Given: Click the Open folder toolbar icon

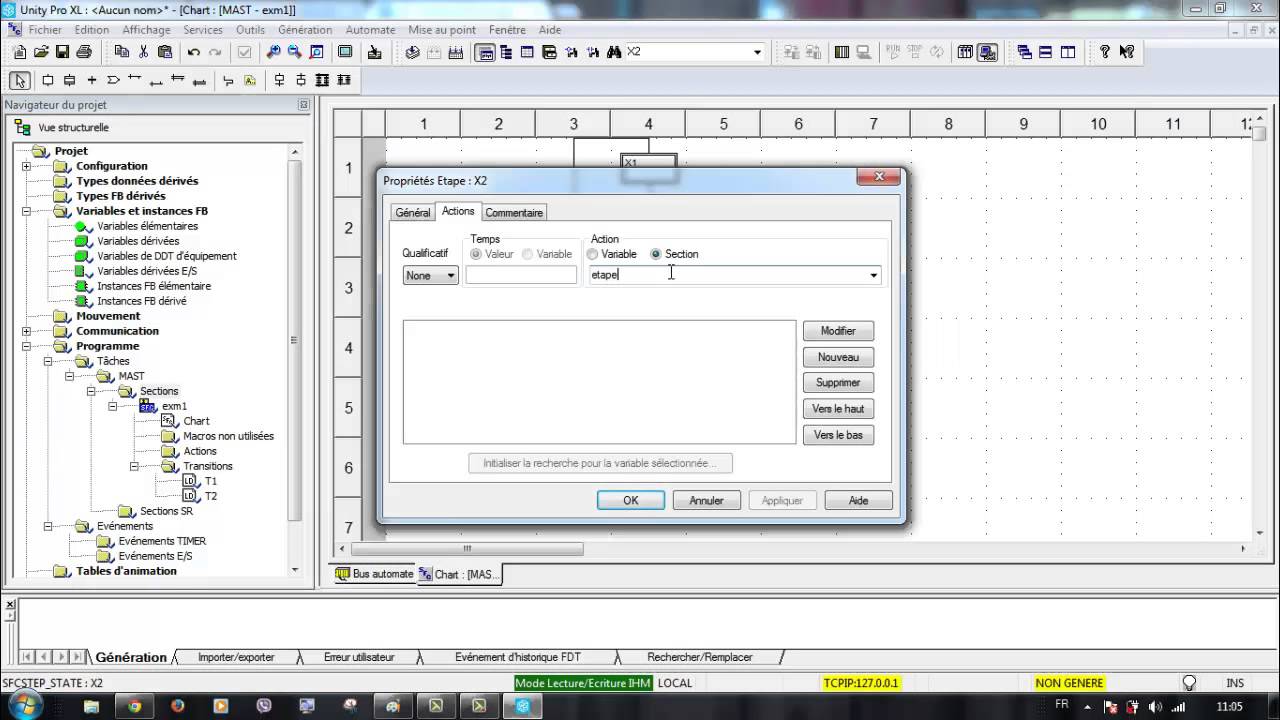Looking at the screenshot, I should 41,52.
